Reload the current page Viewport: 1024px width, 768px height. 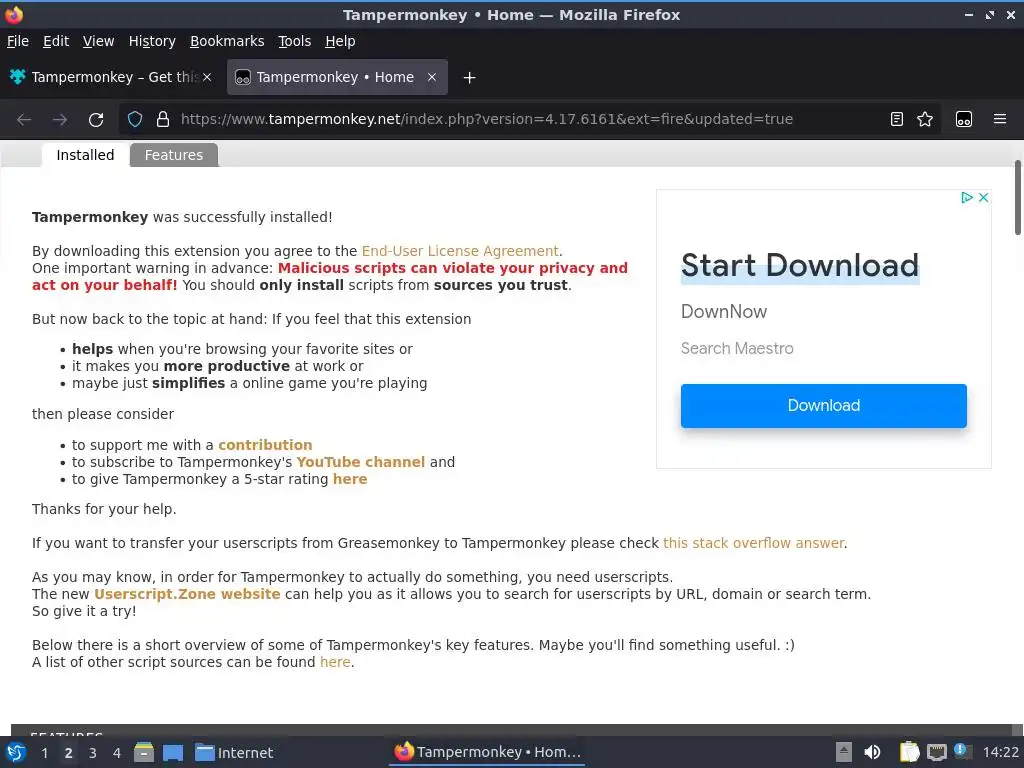pyautogui.click(x=96, y=120)
